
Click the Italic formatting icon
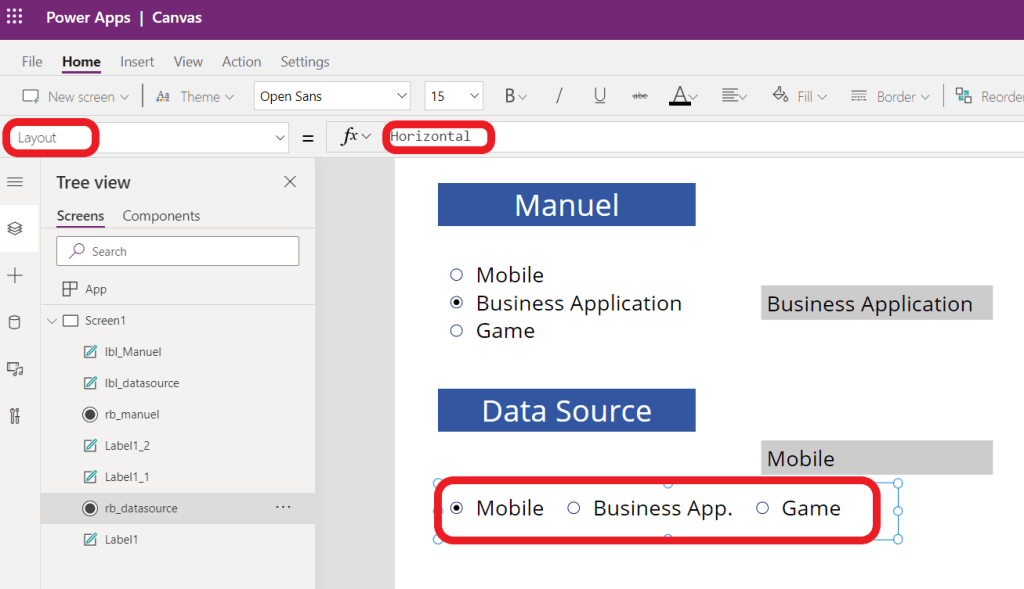pos(559,96)
